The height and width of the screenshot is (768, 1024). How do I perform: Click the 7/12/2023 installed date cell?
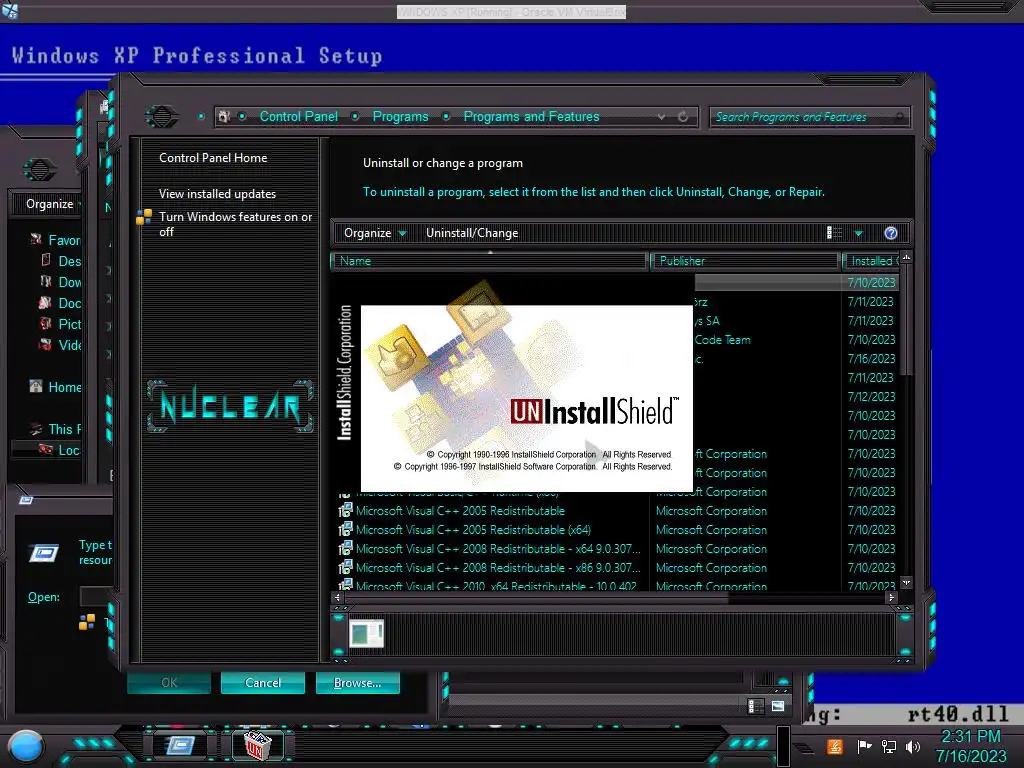871,397
